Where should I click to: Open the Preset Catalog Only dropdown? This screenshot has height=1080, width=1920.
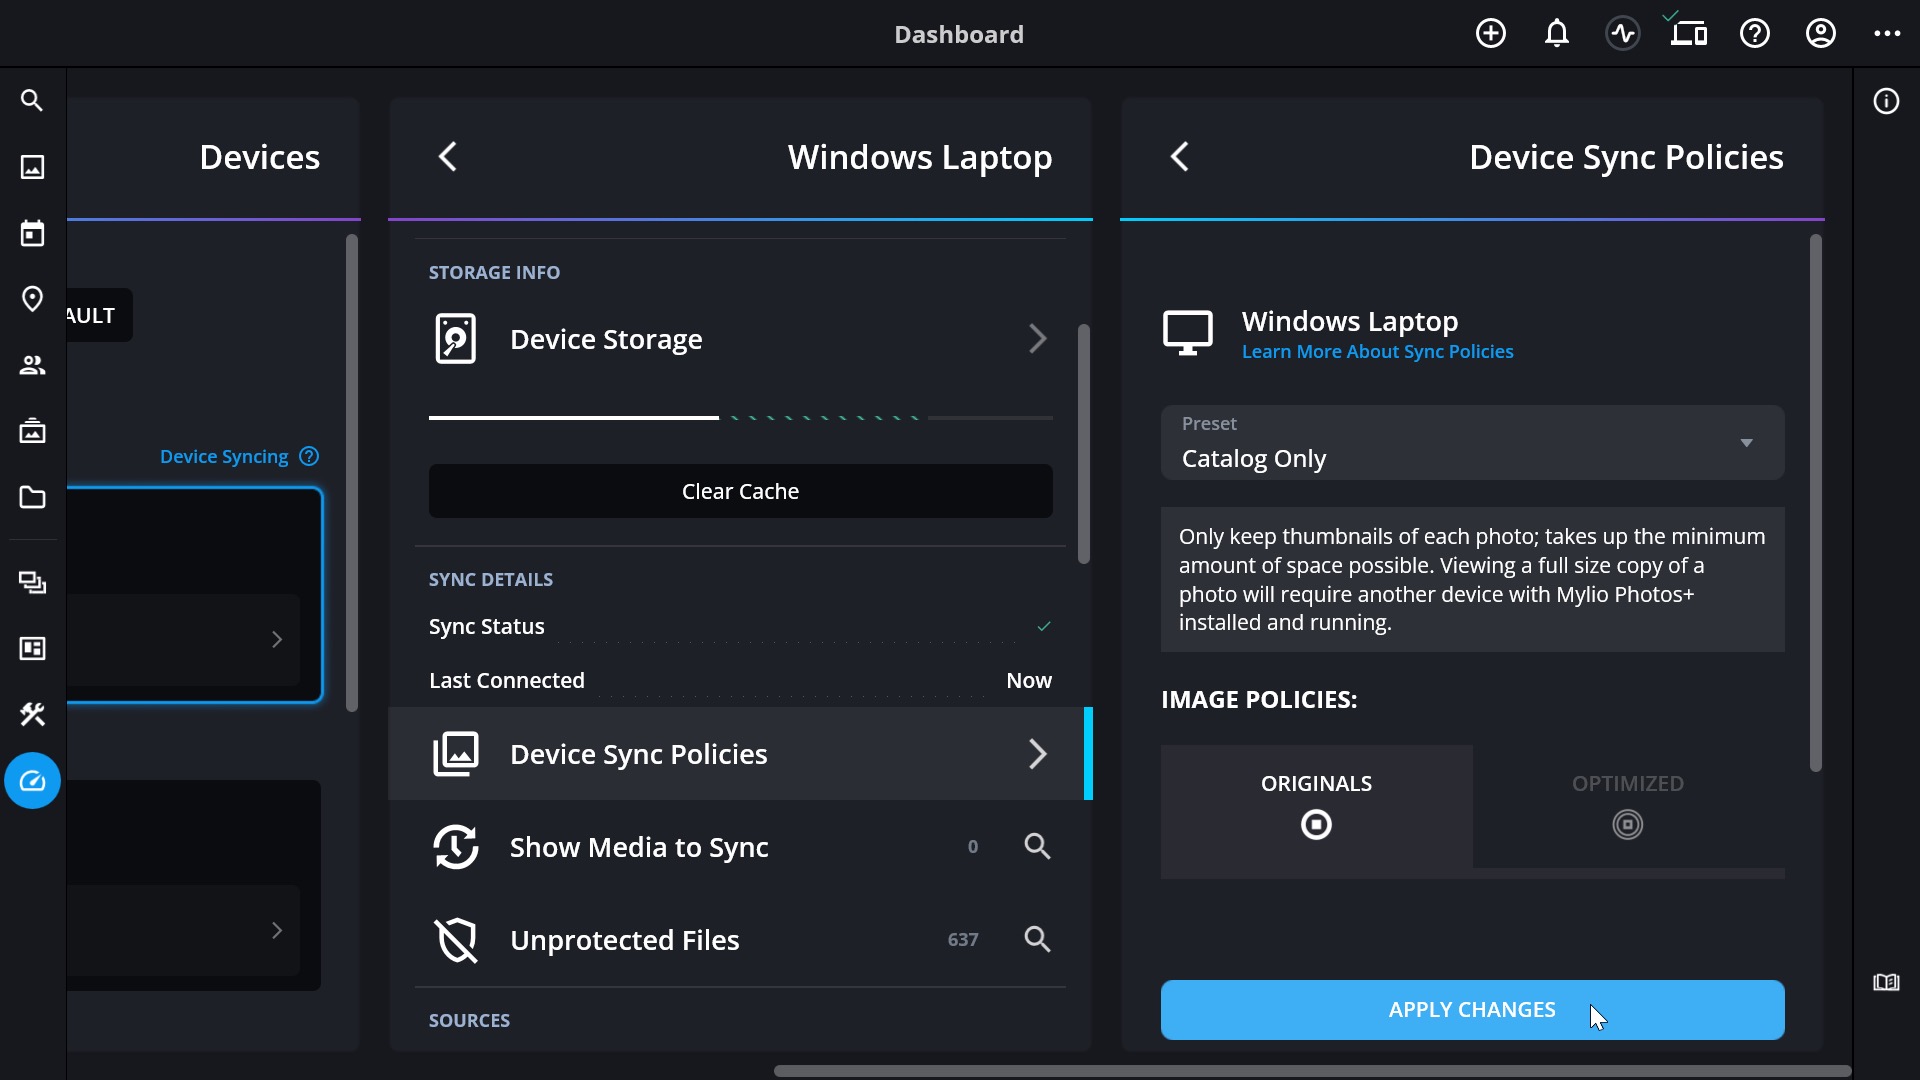point(1472,443)
